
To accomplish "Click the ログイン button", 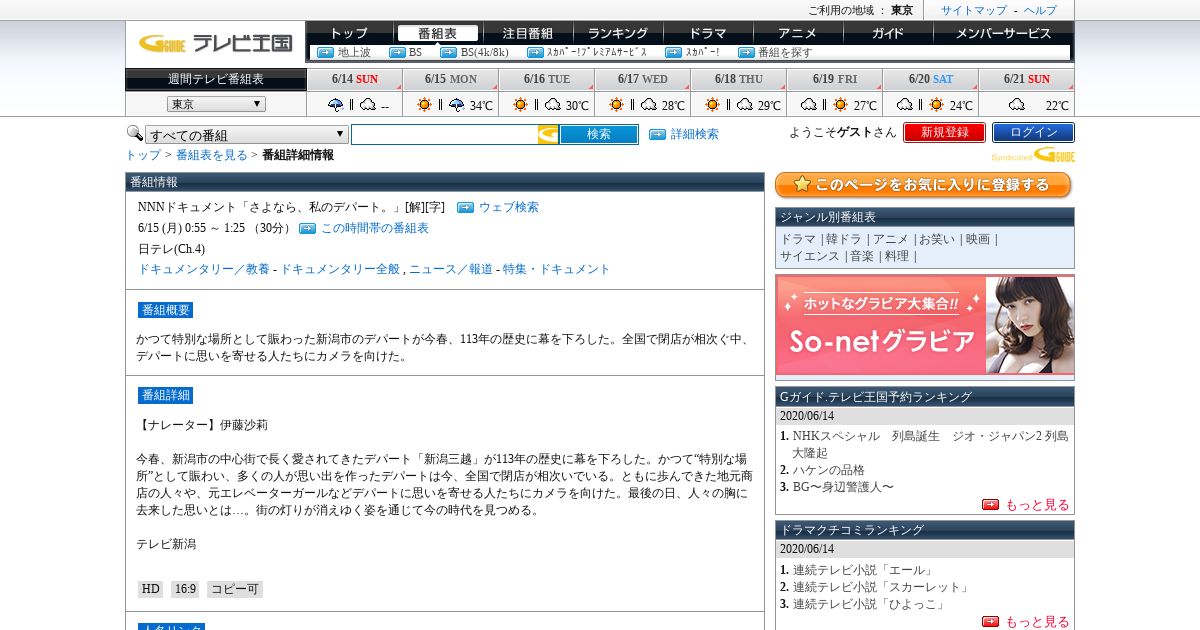I will pyautogui.click(x=1033, y=132).
